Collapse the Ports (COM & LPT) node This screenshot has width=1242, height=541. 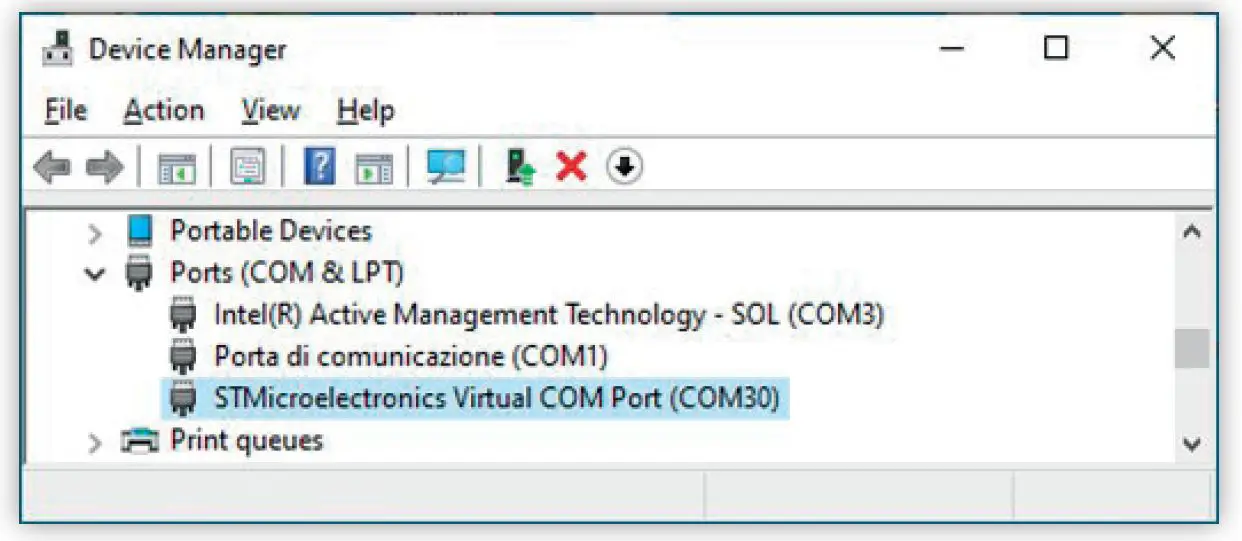point(95,273)
